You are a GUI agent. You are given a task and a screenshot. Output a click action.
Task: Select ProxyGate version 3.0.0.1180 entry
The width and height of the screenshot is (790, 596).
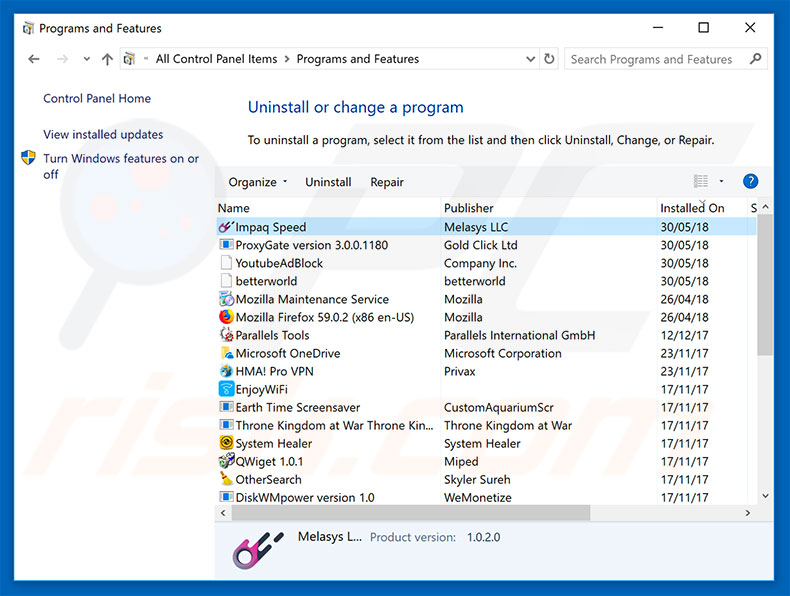pyautogui.click(x=312, y=245)
